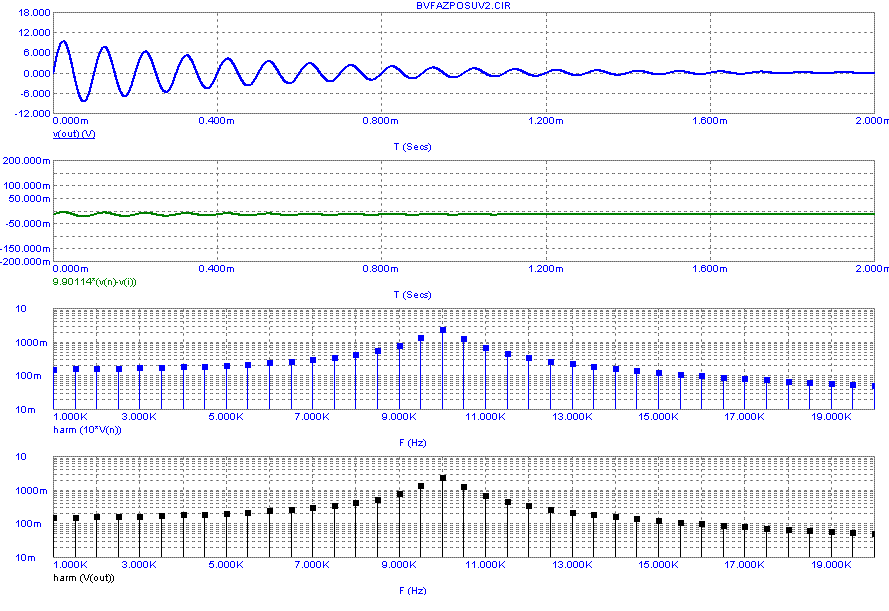Select the peak 10 kHz marker in blue harmonic plot
The width and height of the screenshot is (889, 611).
point(443,330)
